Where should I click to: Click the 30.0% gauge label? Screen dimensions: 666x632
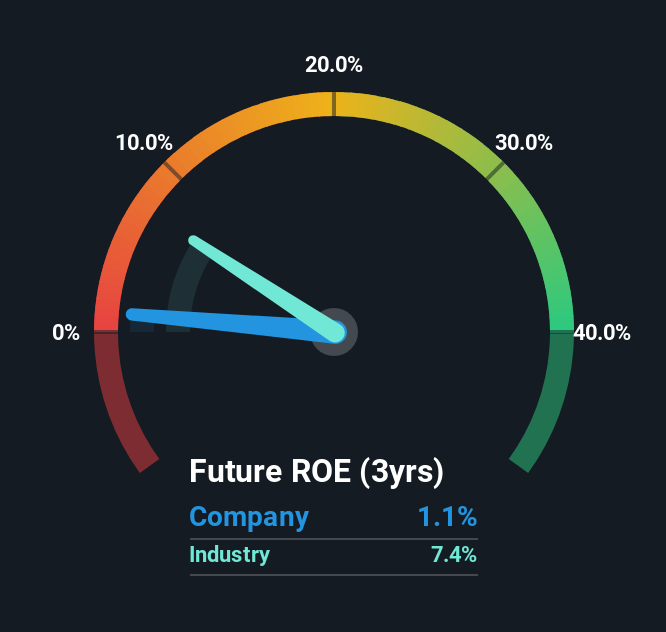point(524,143)
